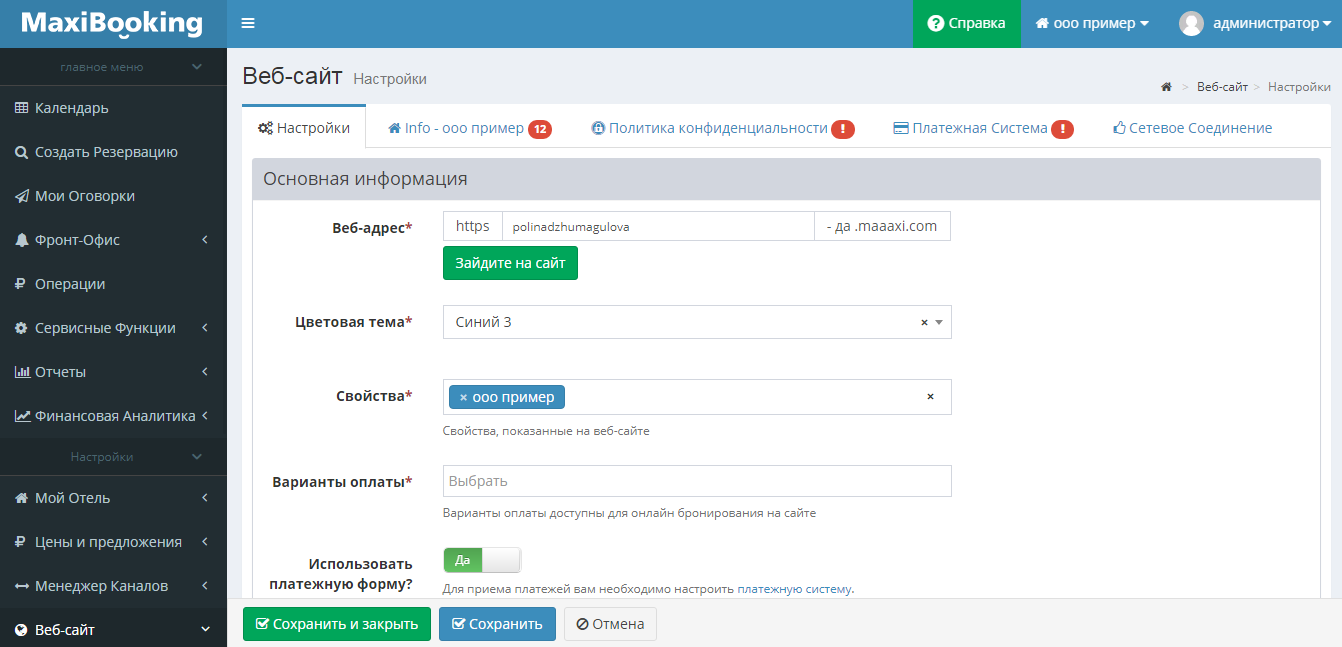Screen dimensions: 1342x647
Task: Open the Справка help button
Action: (x=967, y=23)
